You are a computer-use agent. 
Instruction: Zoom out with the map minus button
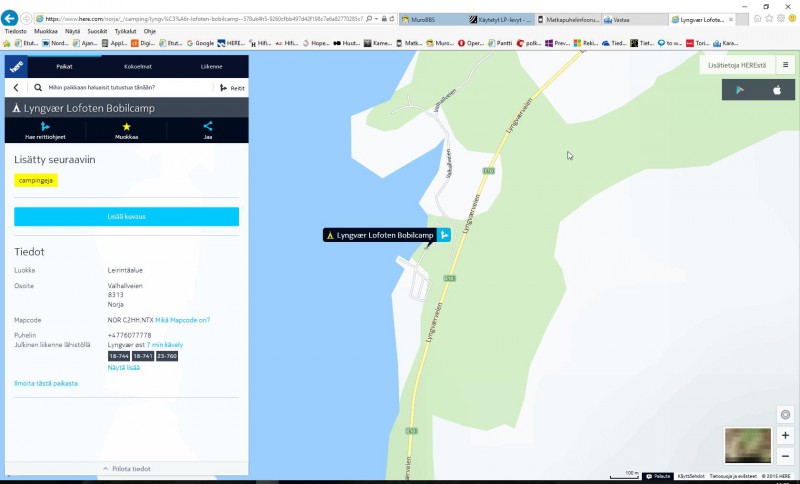click(785, 456)
